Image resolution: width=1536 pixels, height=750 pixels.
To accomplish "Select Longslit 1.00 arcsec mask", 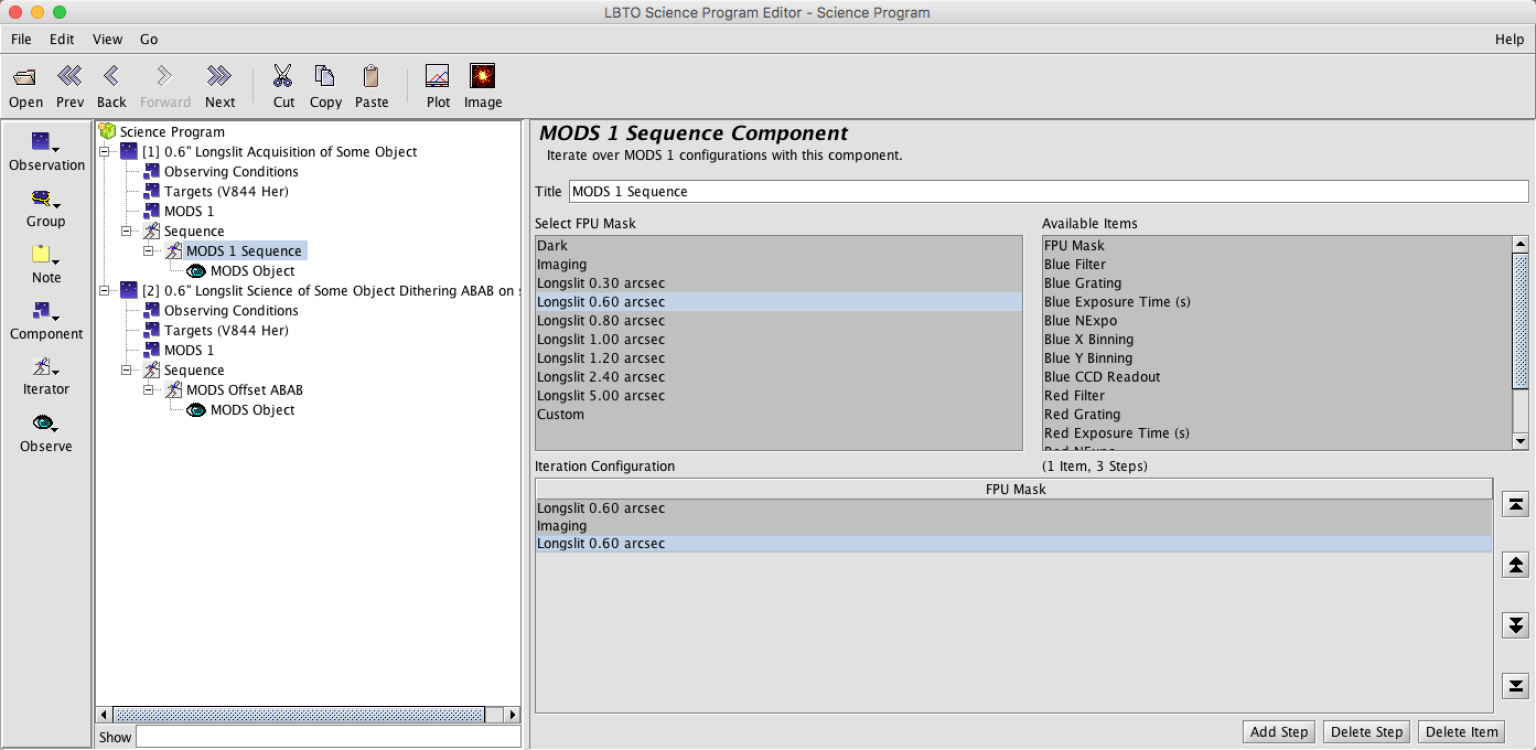I will tap(778, 339).
